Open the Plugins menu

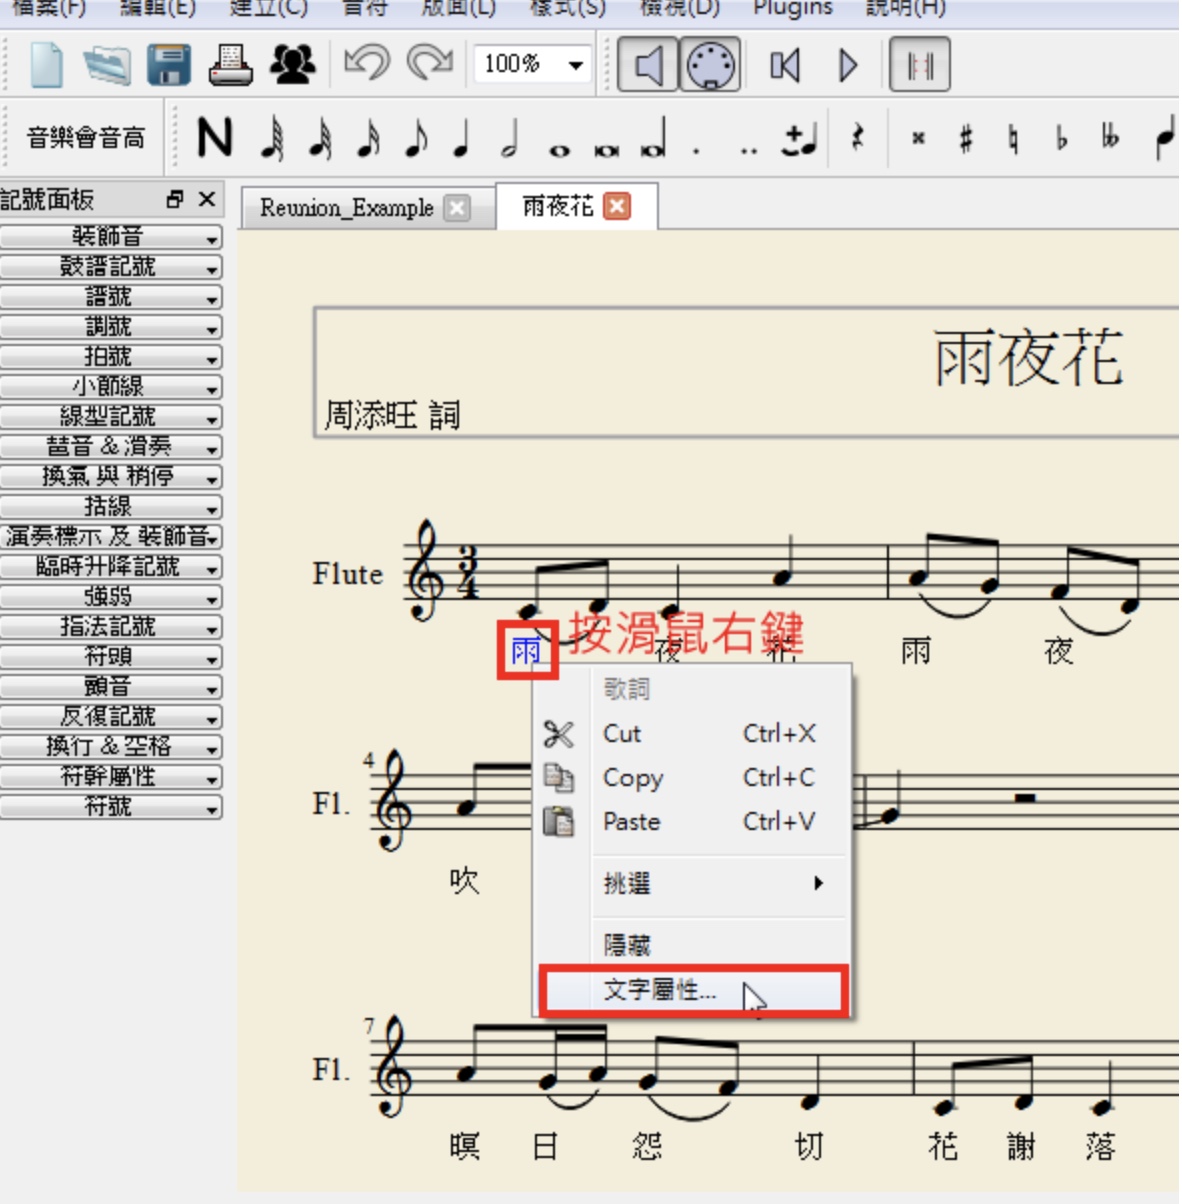(x=793, y=9)
